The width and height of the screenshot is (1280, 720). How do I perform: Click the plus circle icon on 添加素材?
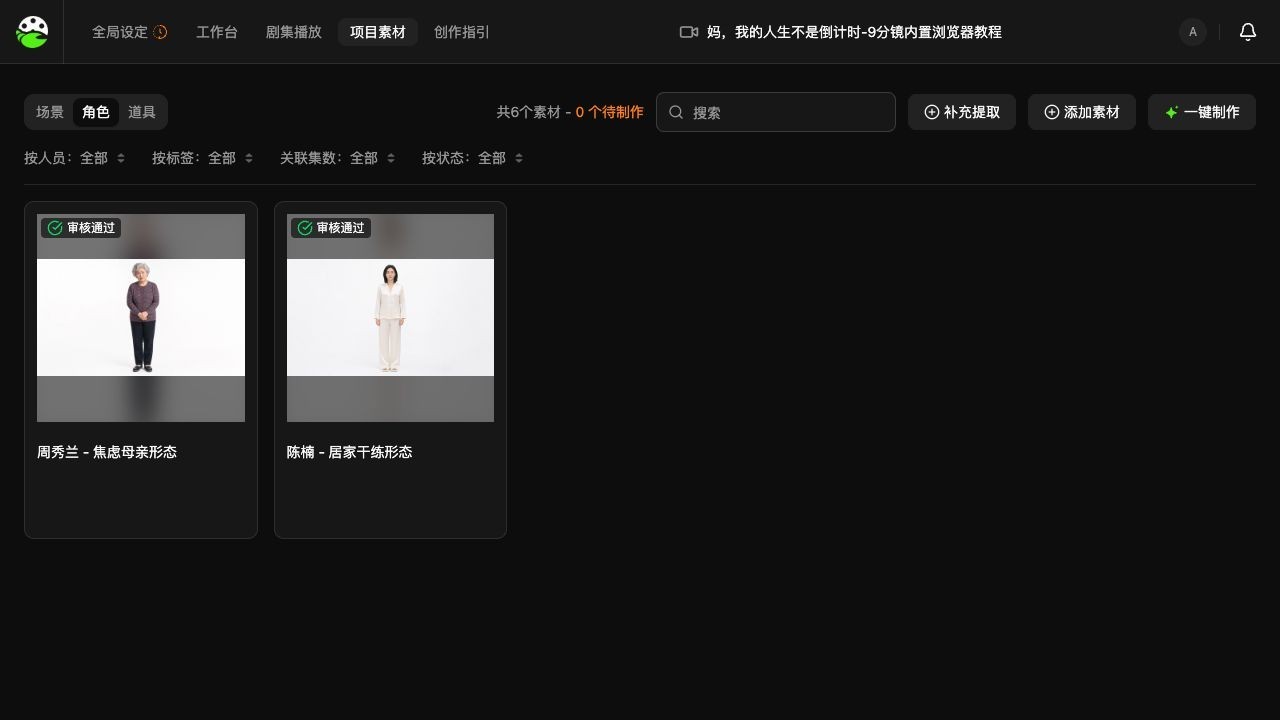(1052, 112)
